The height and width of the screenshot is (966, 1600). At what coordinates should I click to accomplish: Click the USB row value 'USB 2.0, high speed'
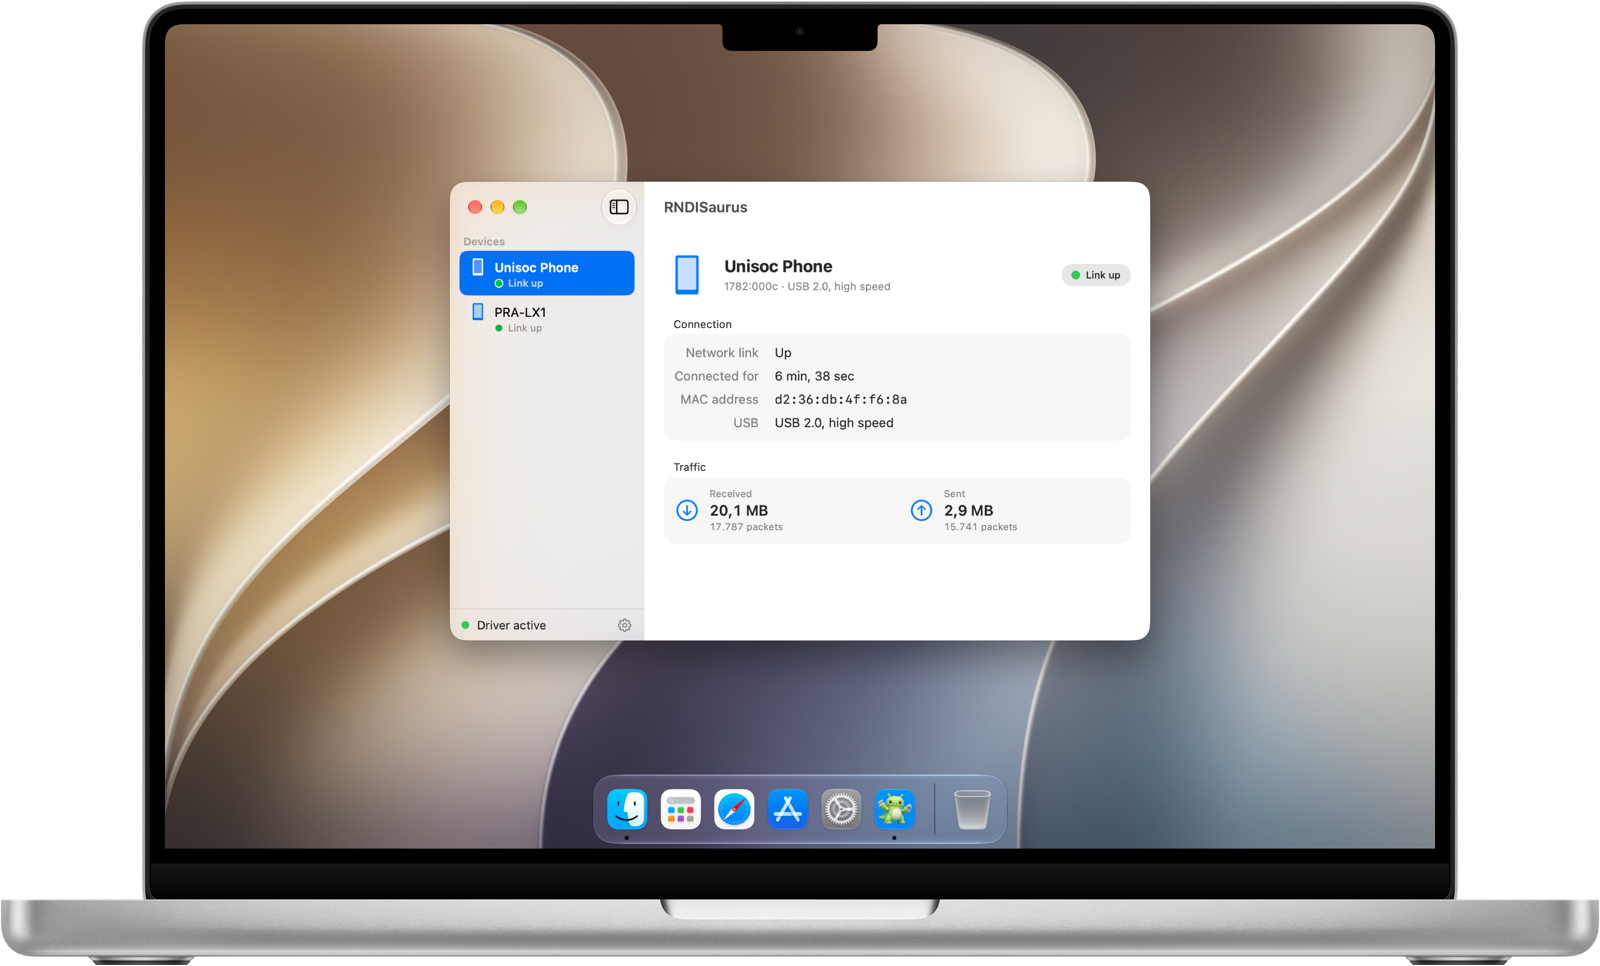[x=834, y=423]
